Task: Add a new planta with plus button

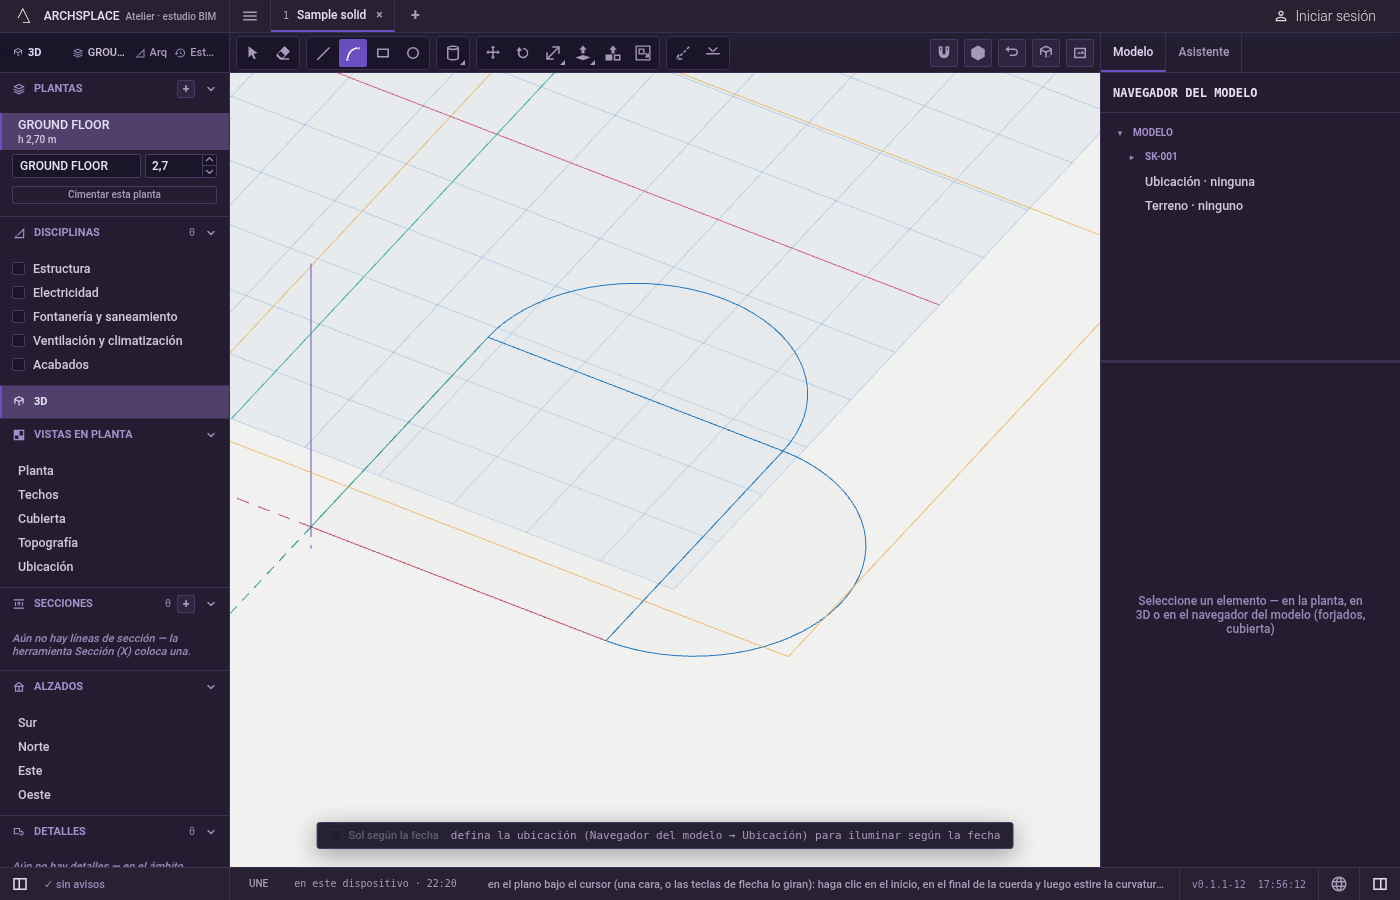Action: point(186,89)
